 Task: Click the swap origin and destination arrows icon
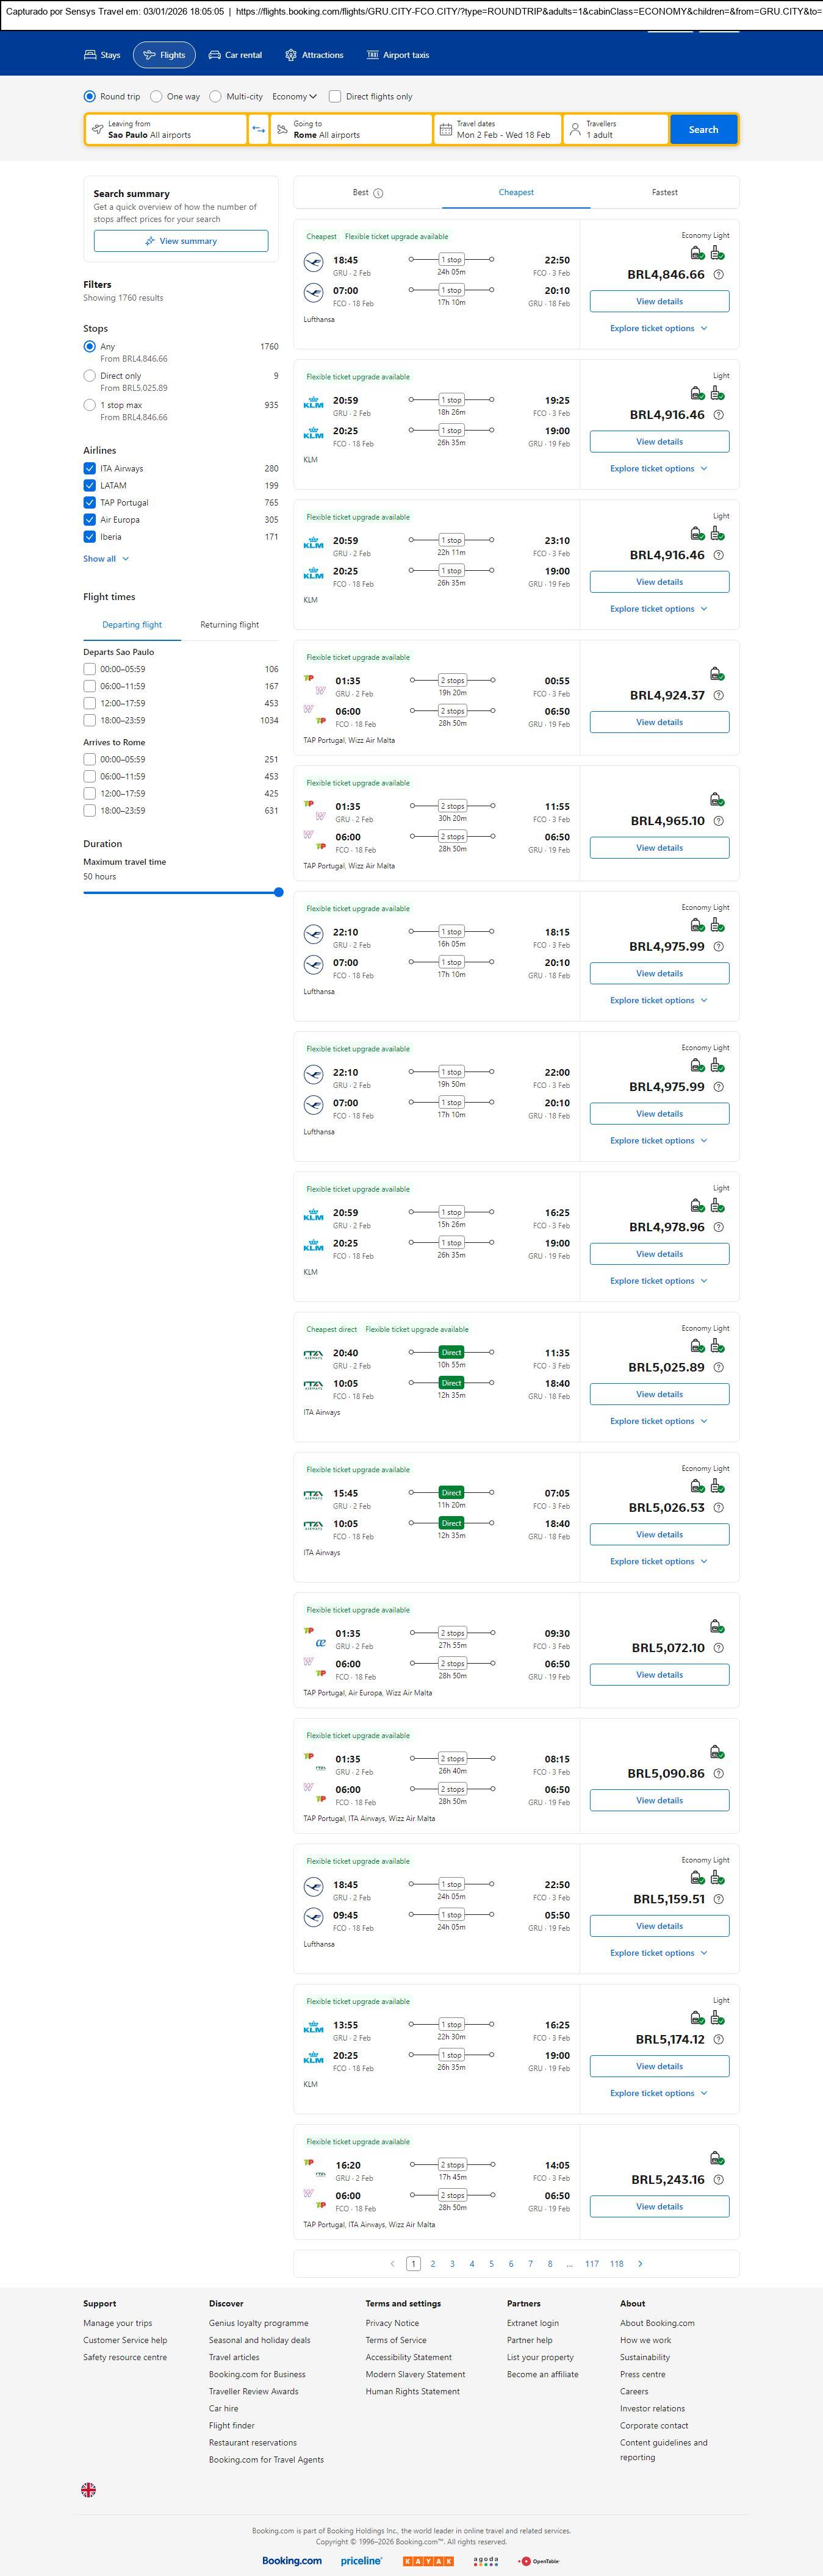coord(258,129)
